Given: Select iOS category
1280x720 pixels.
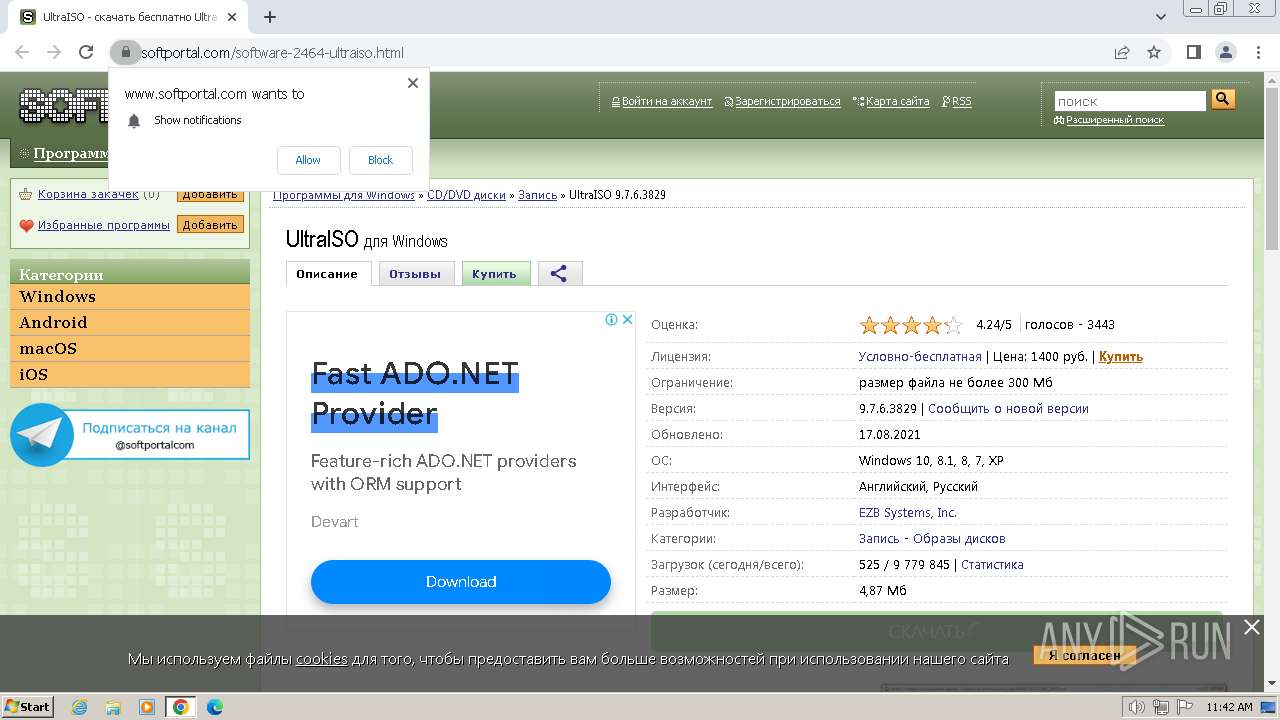Looking at the screenshot, I should pyautogui.click(x=130, y=375).
